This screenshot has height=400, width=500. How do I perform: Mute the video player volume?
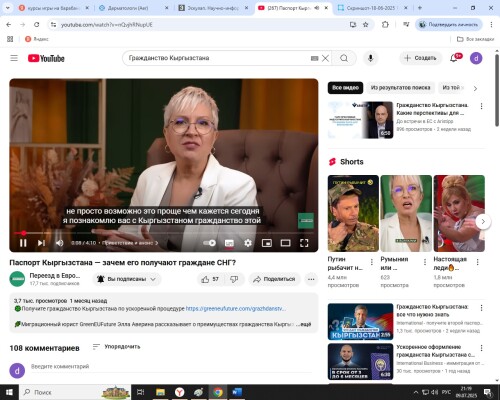[60, 243]
